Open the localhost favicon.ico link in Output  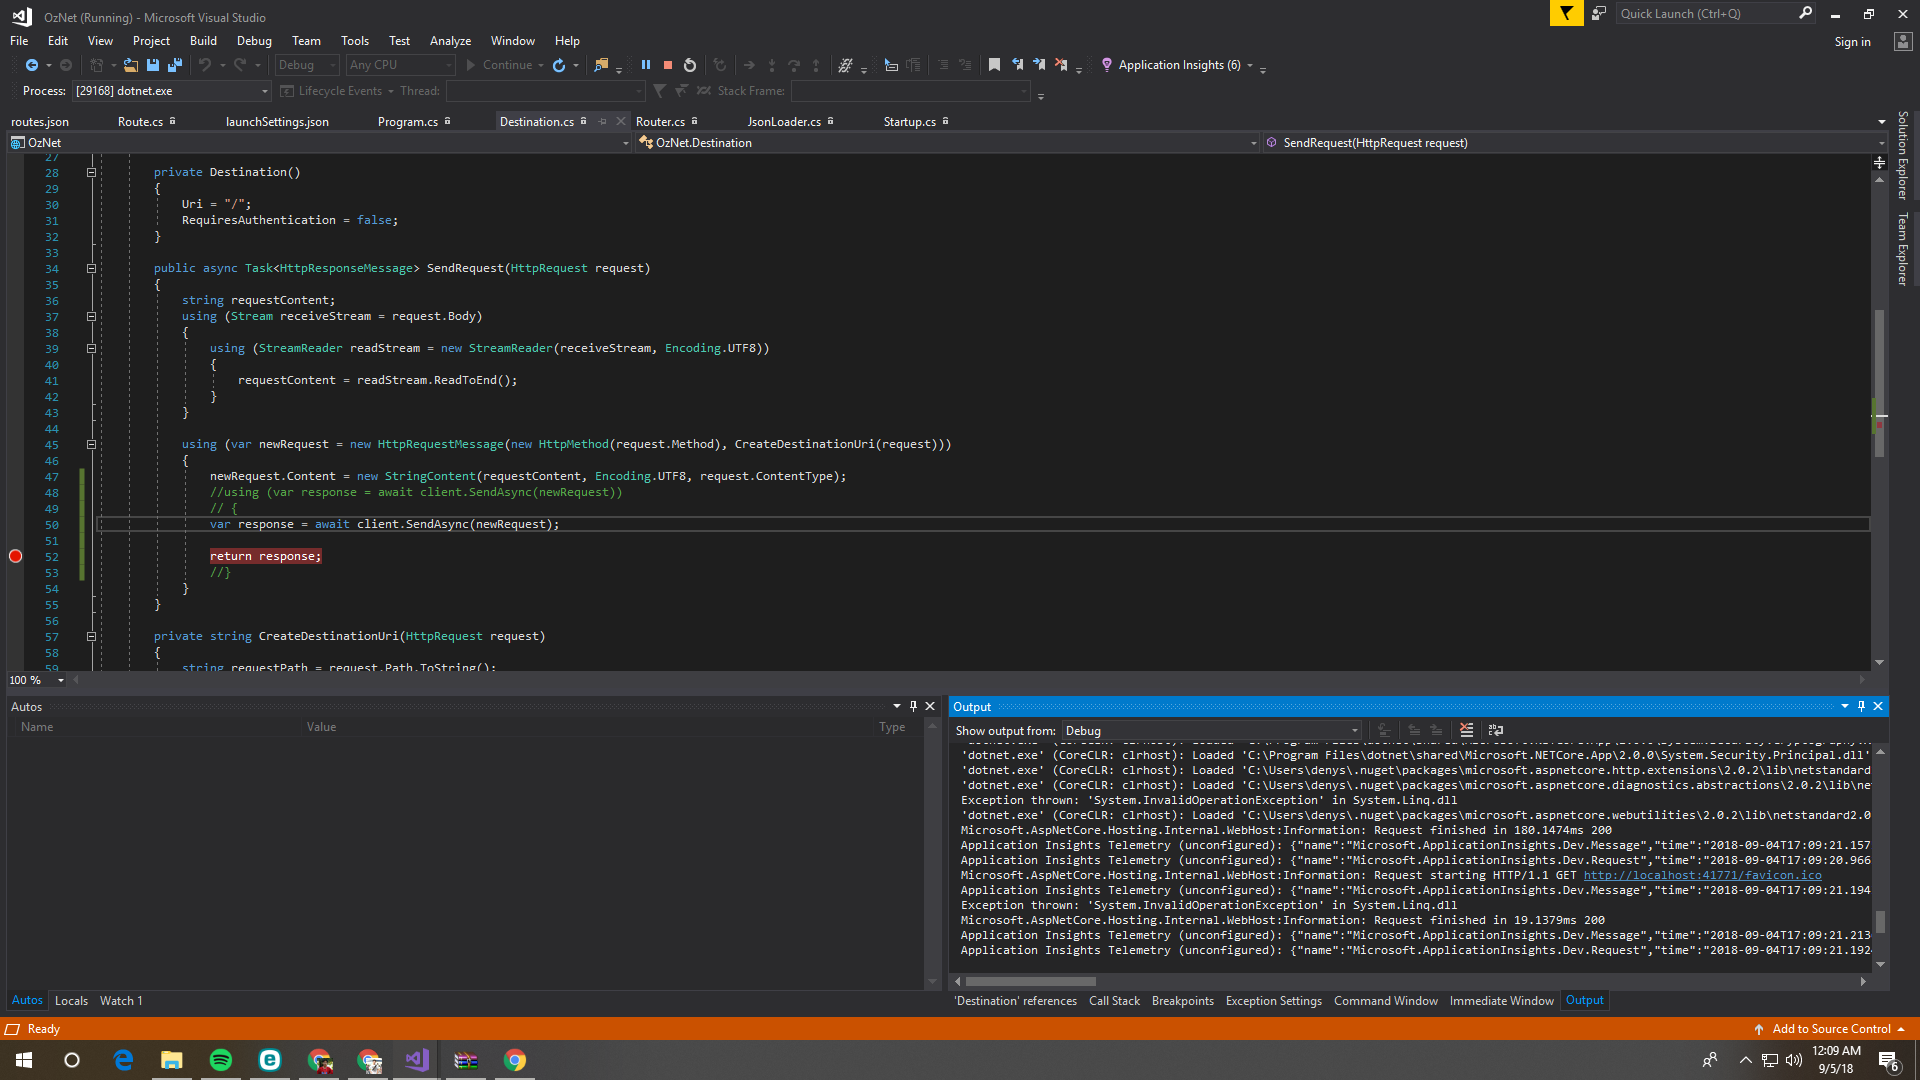pyautogui.click(x=1702, y=875)
